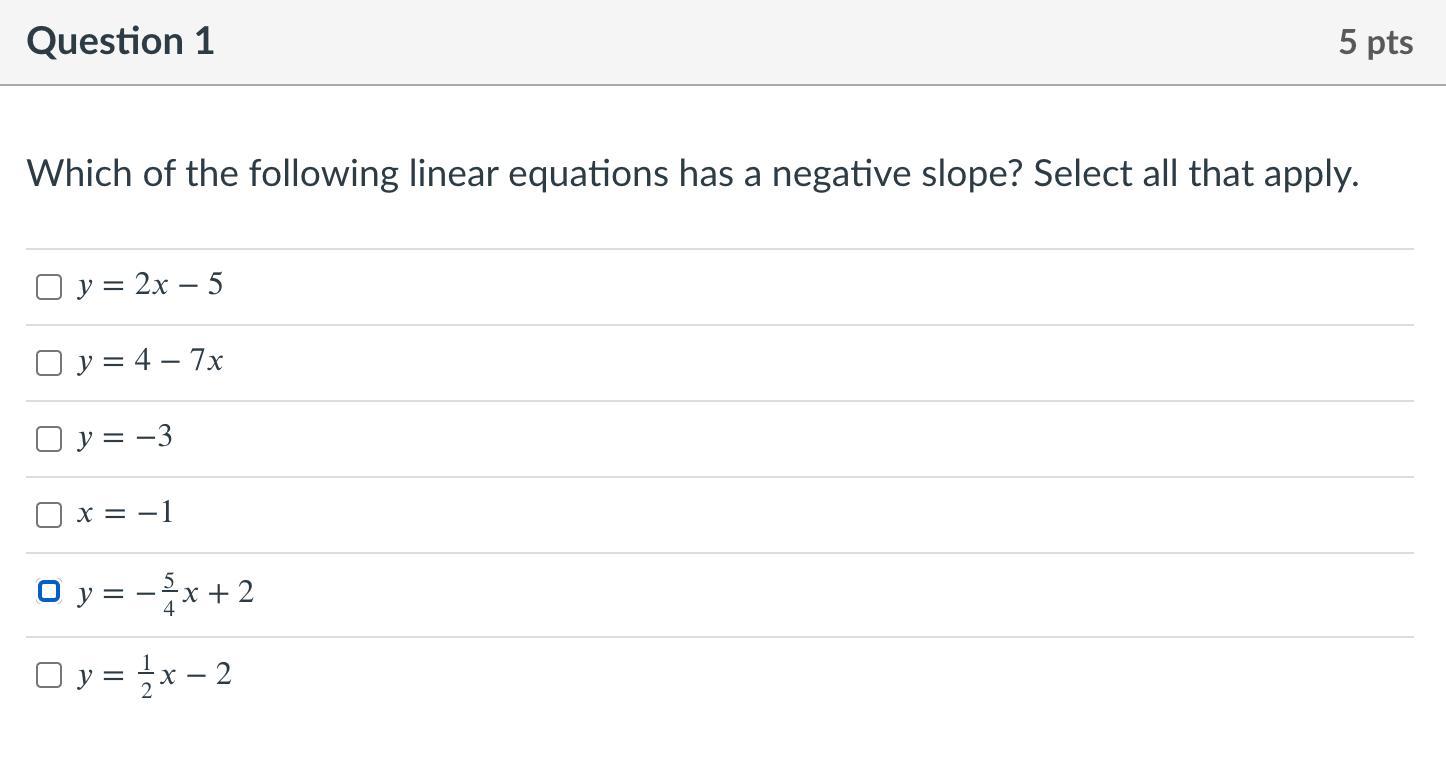The image size is (1446, 758).
Task: Click the word 'equations' in the prompt
Action: pyautogui.click(x=588, y=174)
